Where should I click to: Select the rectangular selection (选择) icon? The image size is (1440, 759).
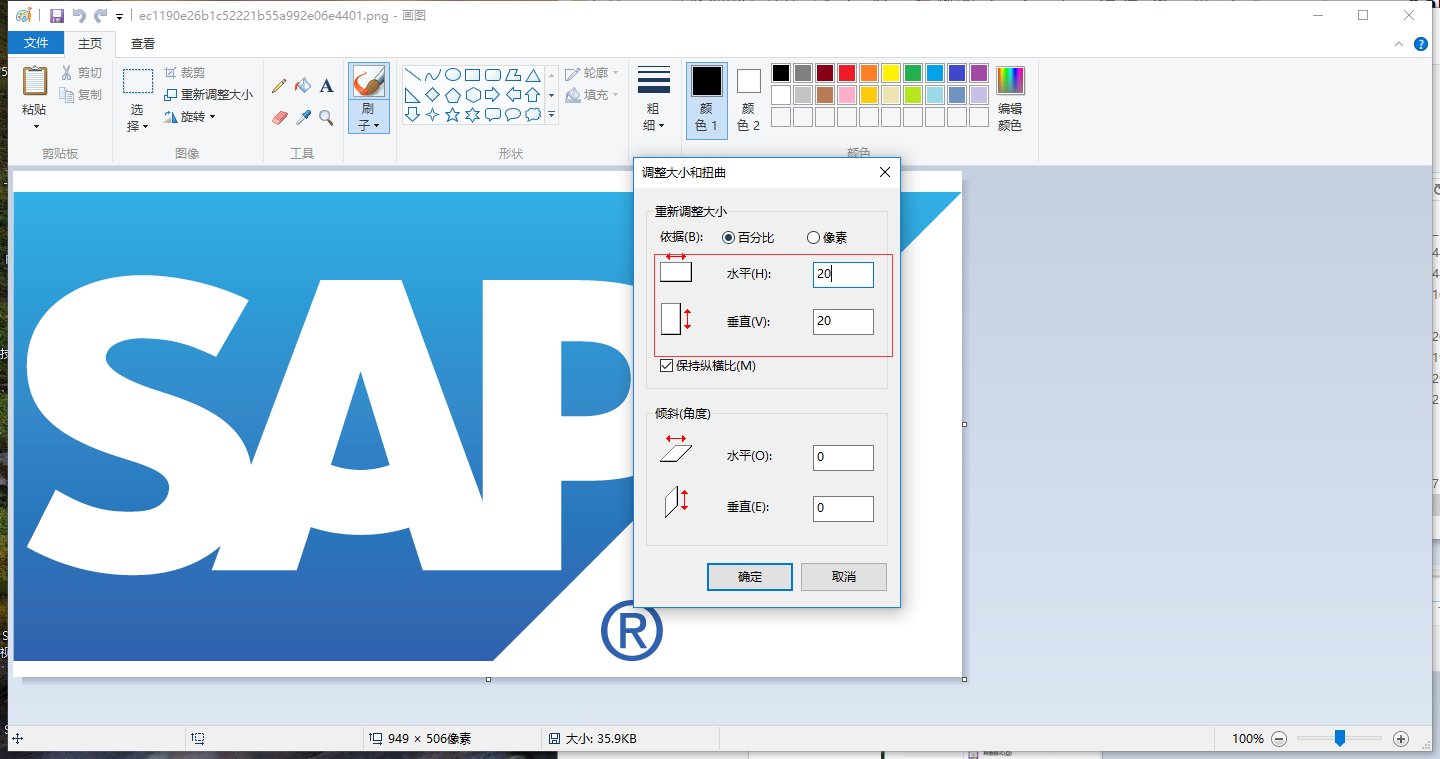tap(138, 82)
